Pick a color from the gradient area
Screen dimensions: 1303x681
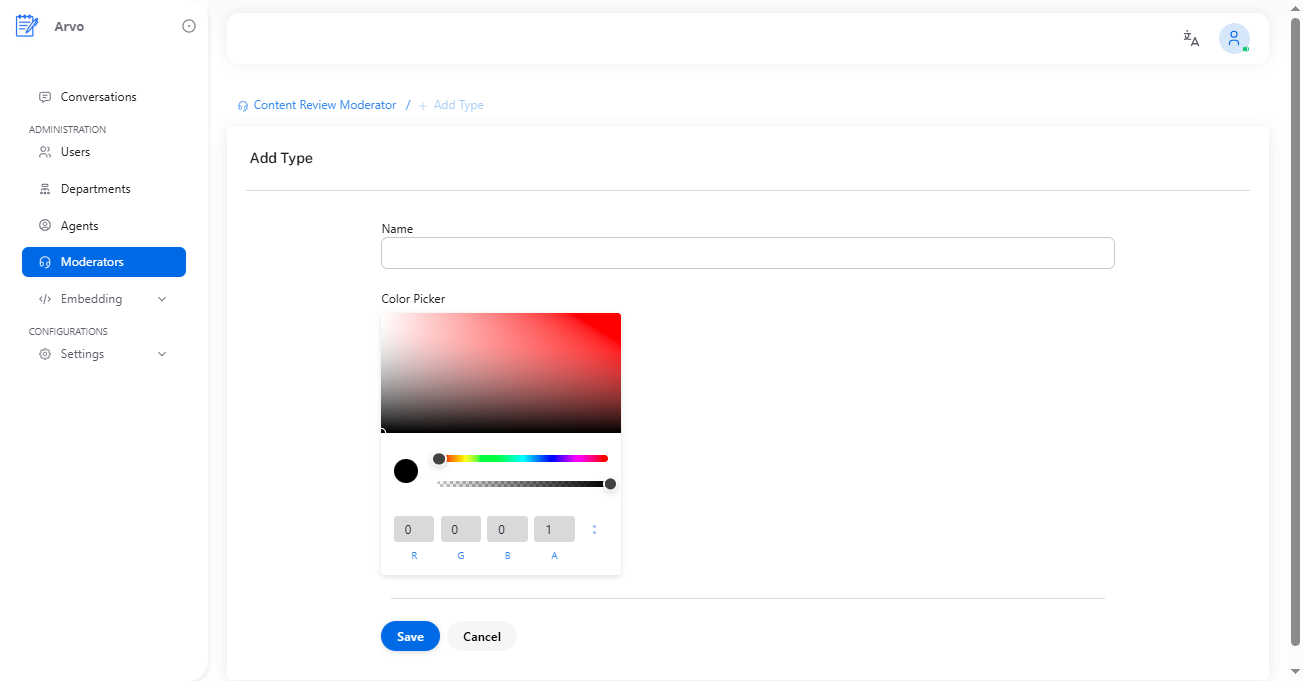click(x=500, y=372)
